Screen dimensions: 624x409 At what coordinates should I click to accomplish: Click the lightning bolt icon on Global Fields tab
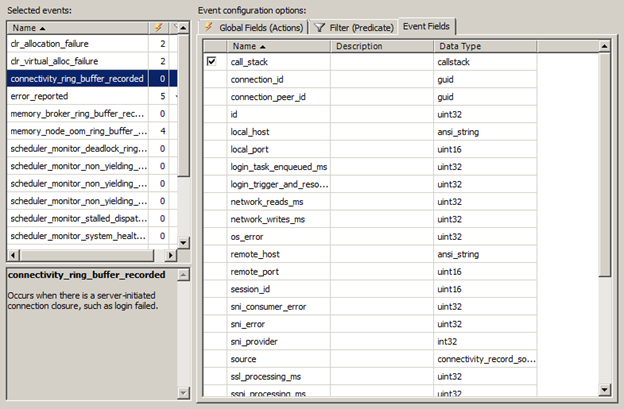point(208,27)
